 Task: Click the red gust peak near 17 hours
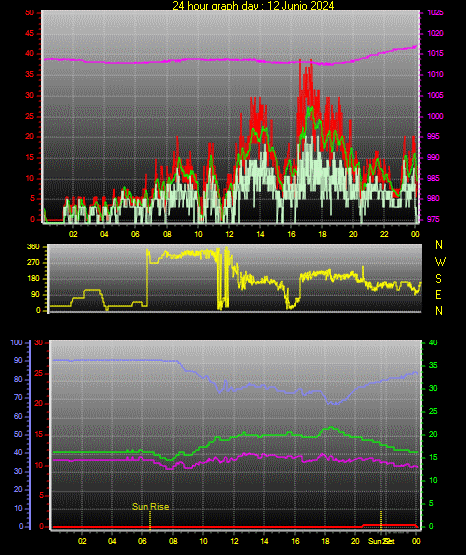coord(300,62)
